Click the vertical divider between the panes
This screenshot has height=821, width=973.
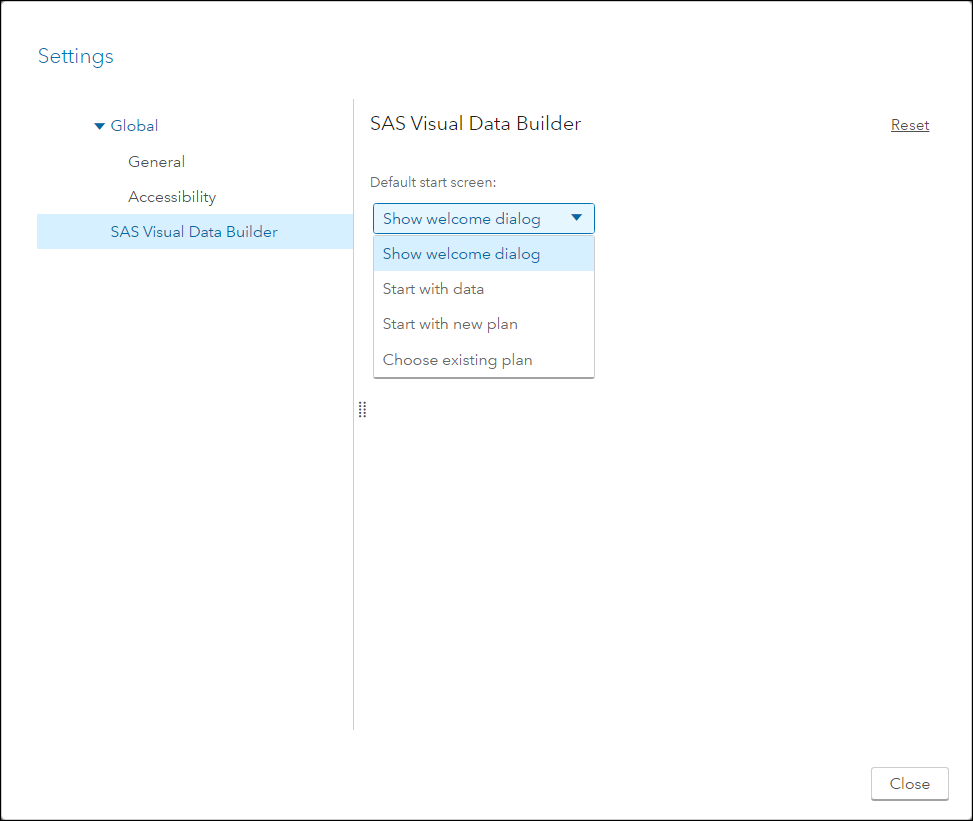pyautogui.click(x=354, y=560)
